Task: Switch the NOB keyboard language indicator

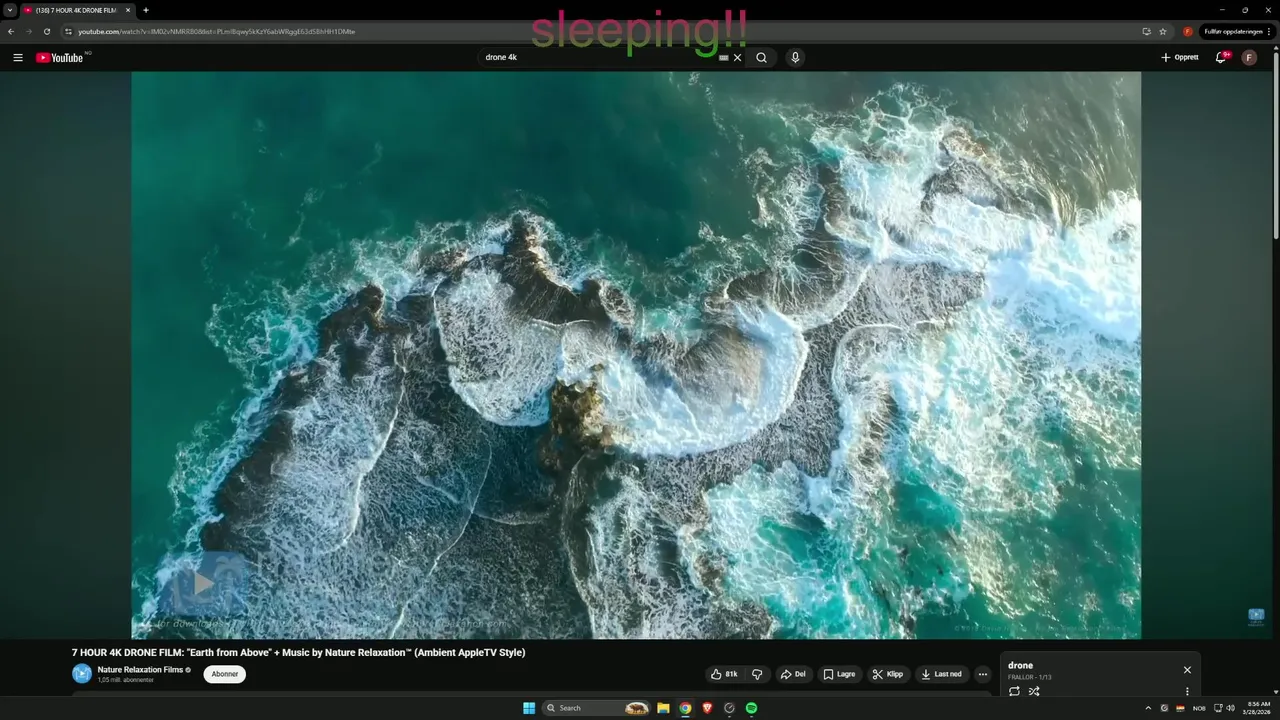Action: coord(1199,708)
